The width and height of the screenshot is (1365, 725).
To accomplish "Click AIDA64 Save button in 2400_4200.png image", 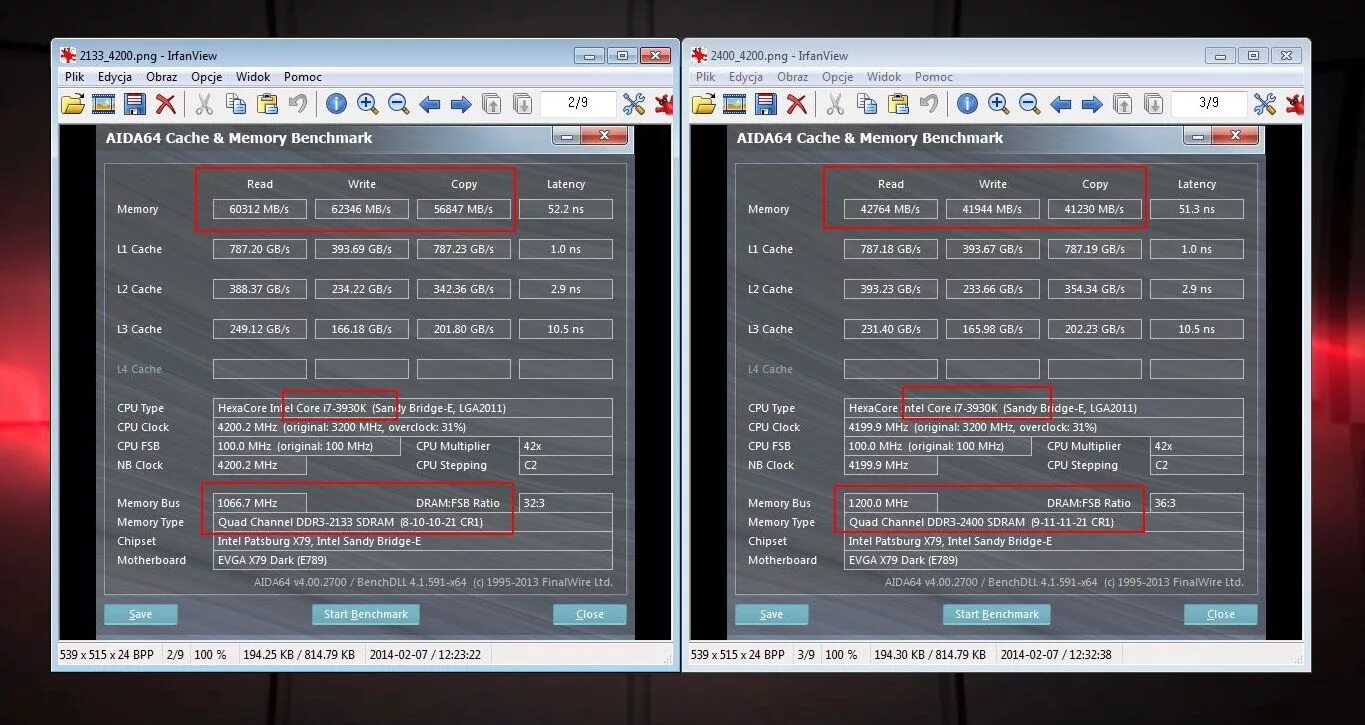I will (772, 614).
